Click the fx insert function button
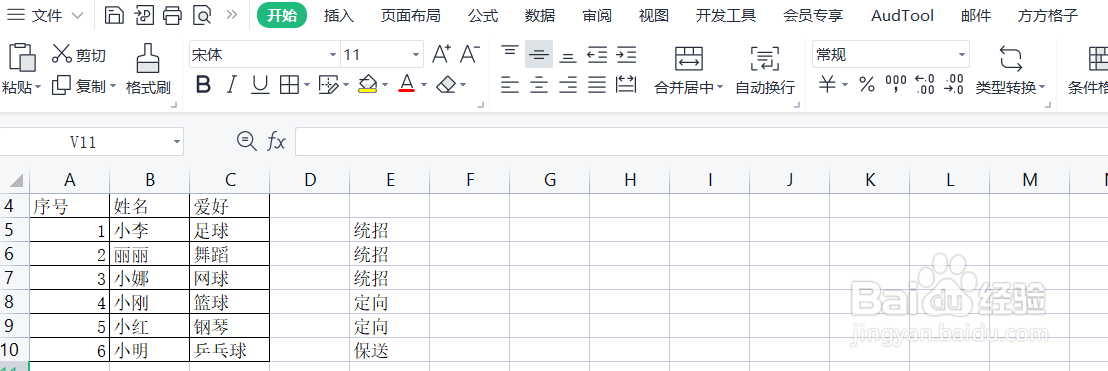Image resolution: width=1108 pixels, height=371 pixels. (x=276, y=141)
